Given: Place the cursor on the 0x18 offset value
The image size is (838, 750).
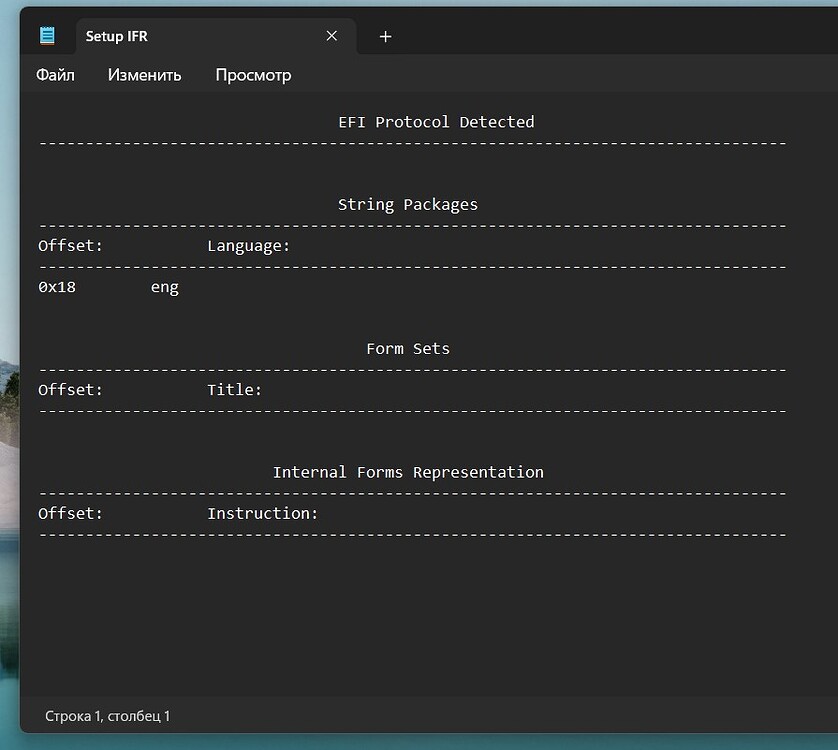Looking at the screenshot, I should (x=57, y=287).
